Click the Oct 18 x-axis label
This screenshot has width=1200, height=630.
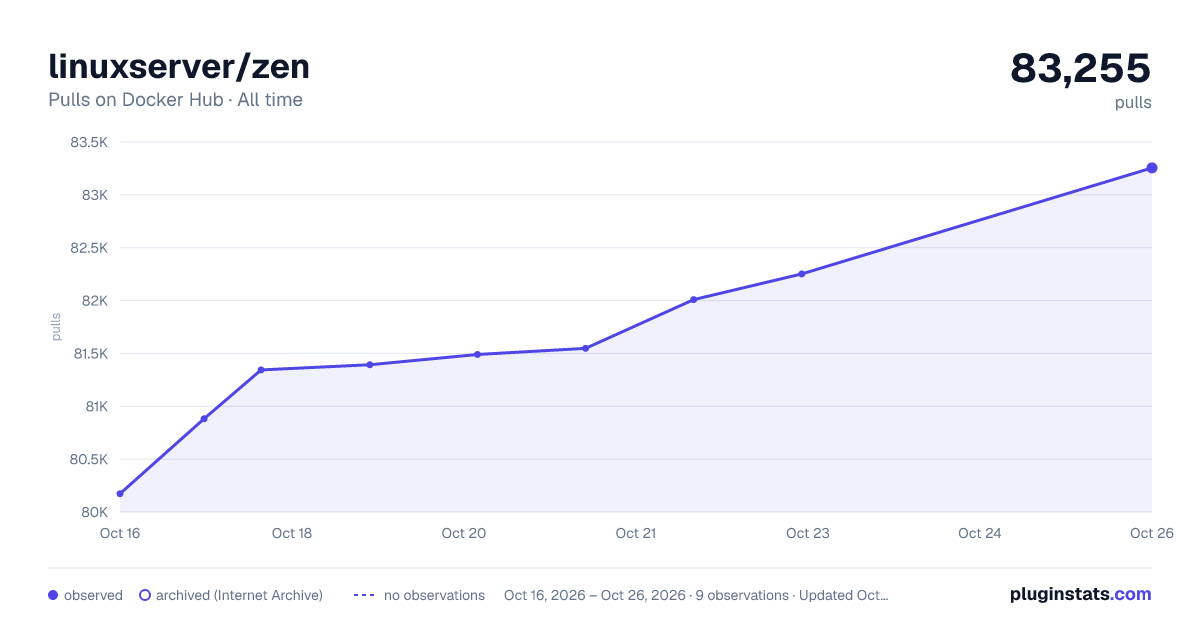[x=292, y=533]
